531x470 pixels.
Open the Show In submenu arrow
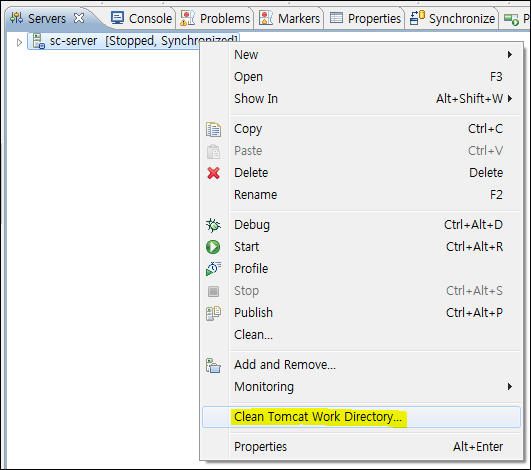click(x=510, y=99)
